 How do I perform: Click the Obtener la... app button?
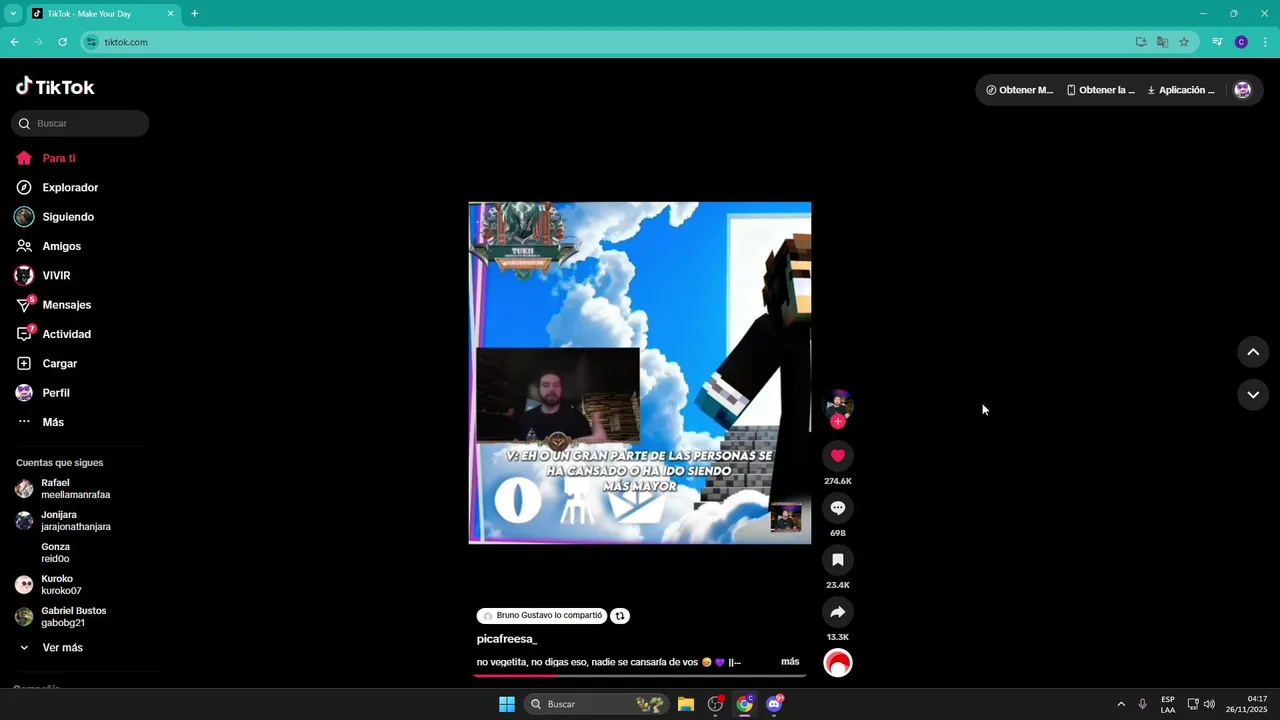pyautogui.click(x=1101, y=90)
